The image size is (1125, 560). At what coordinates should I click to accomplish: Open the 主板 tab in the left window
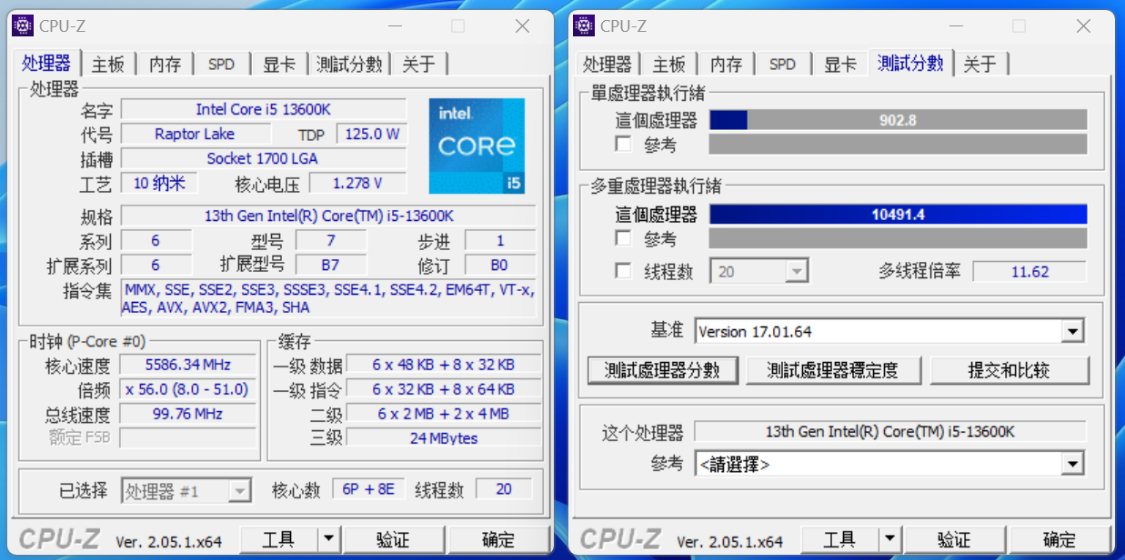[108, 65]
